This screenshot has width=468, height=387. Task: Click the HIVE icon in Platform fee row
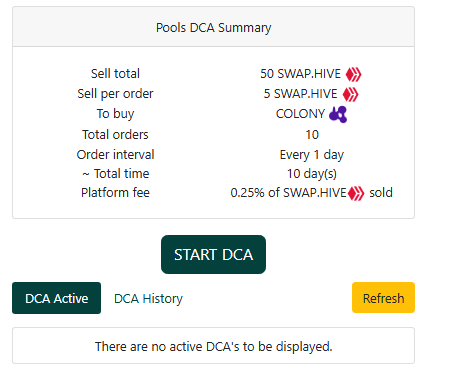(356, 193)
